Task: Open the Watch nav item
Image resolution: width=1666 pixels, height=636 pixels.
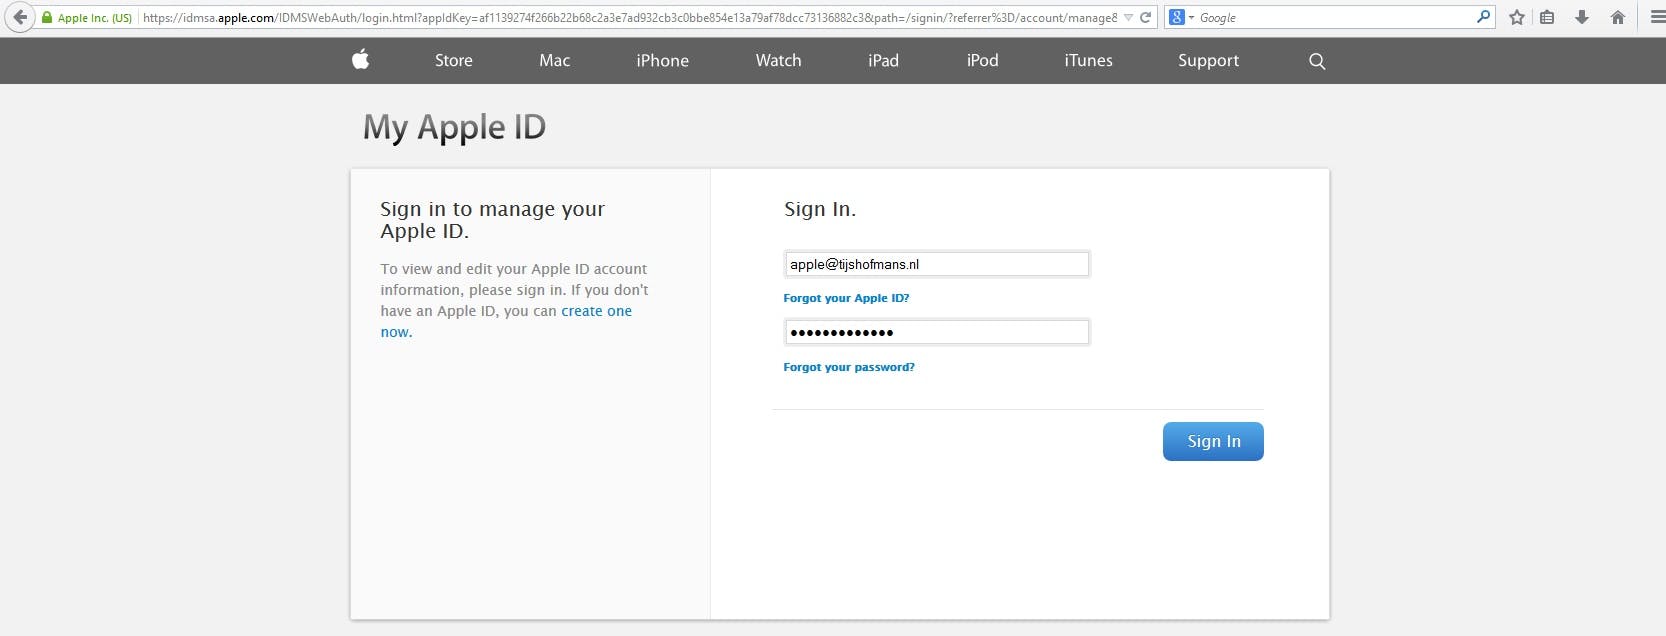Action: click(779, 61)
